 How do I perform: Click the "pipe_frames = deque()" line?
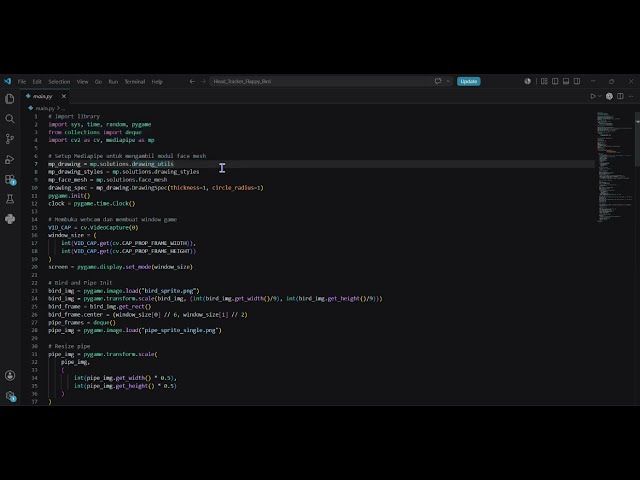click(82, 322)
